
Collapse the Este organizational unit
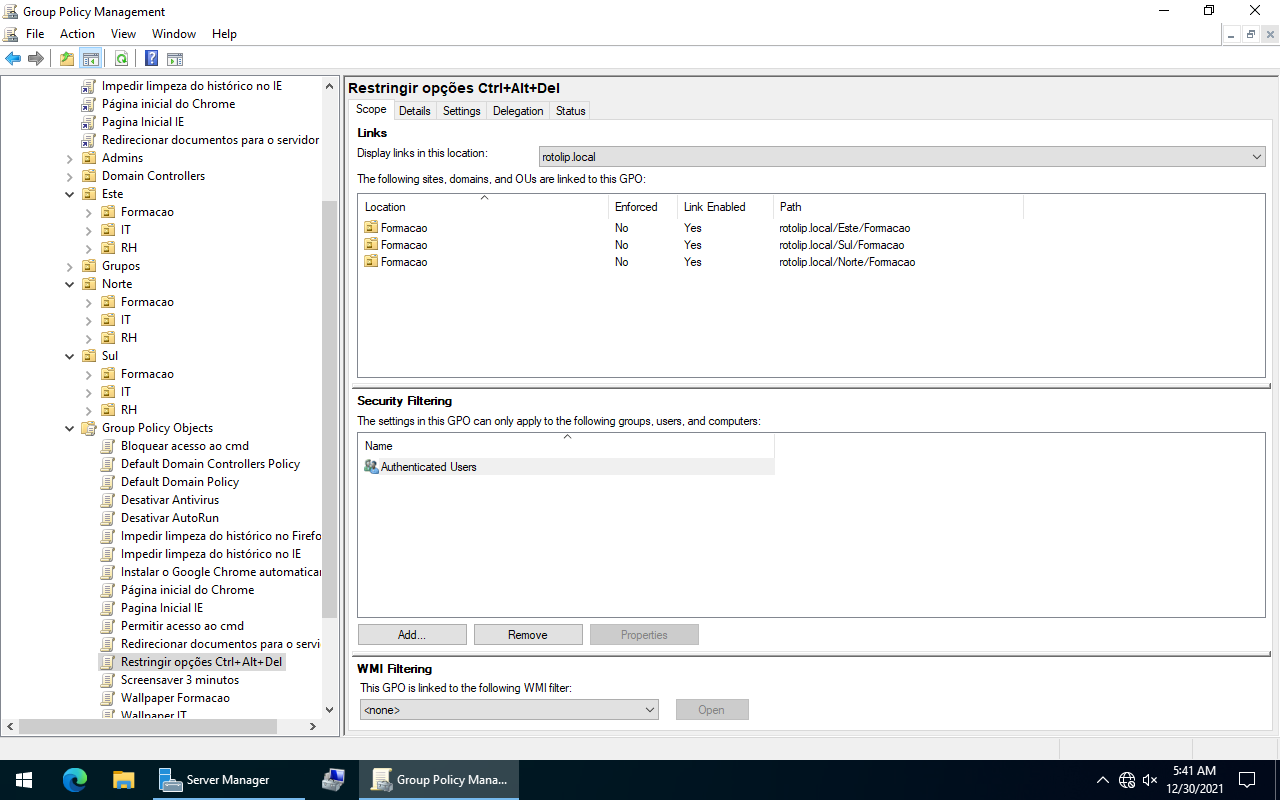point(70,194)
